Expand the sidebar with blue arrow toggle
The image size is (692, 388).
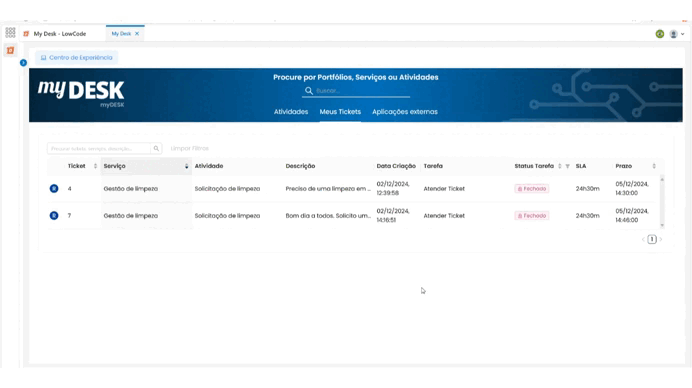tap(23, 63)
